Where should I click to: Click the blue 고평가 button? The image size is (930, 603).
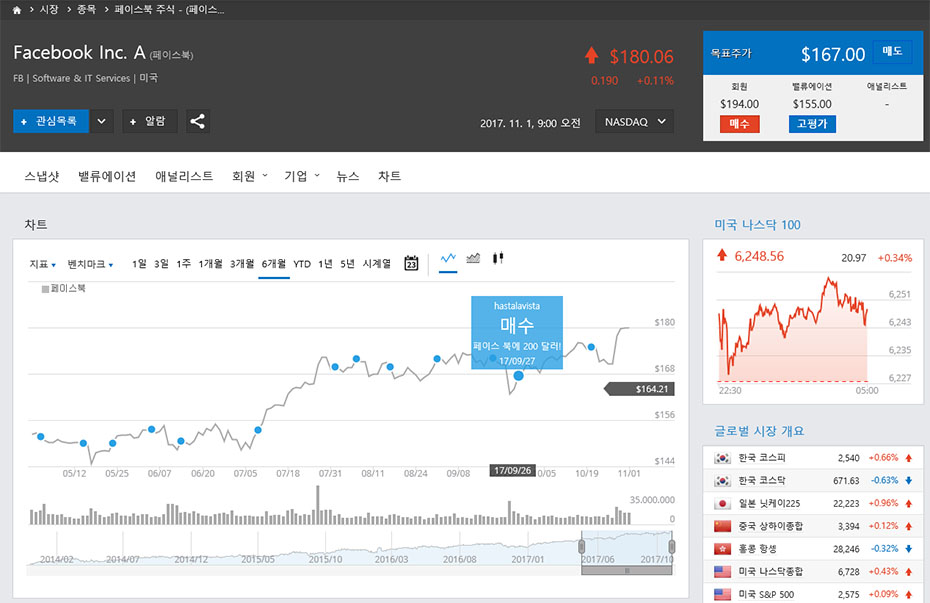point(812,124)
